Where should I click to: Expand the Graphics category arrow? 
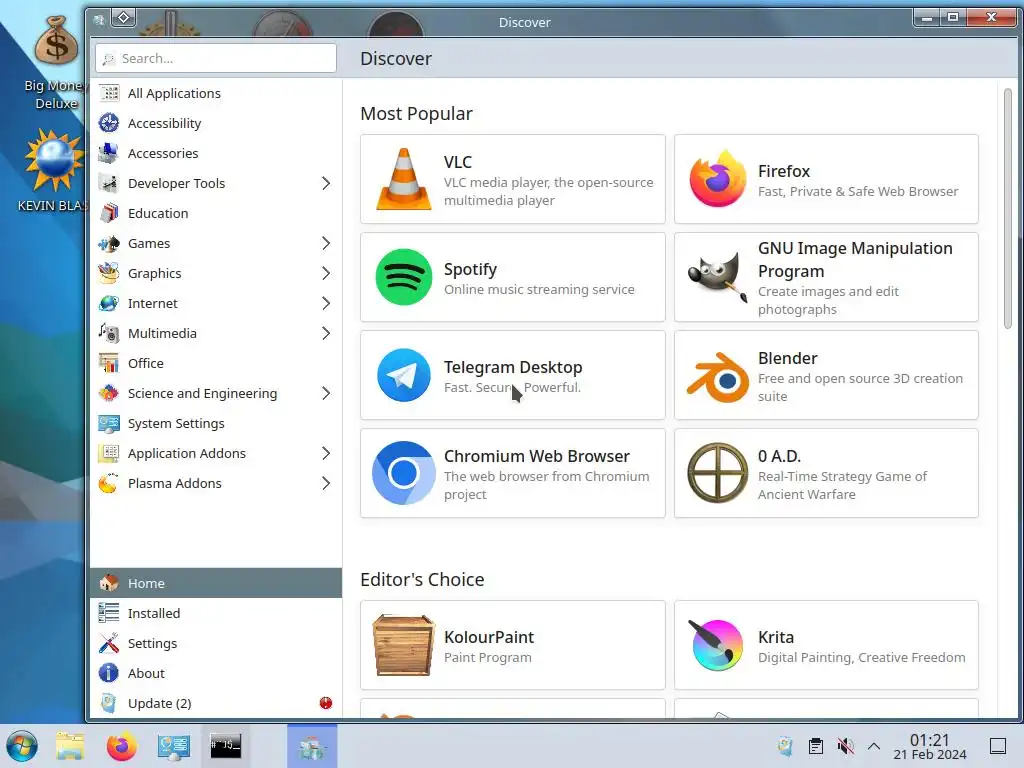pos(326,274)
